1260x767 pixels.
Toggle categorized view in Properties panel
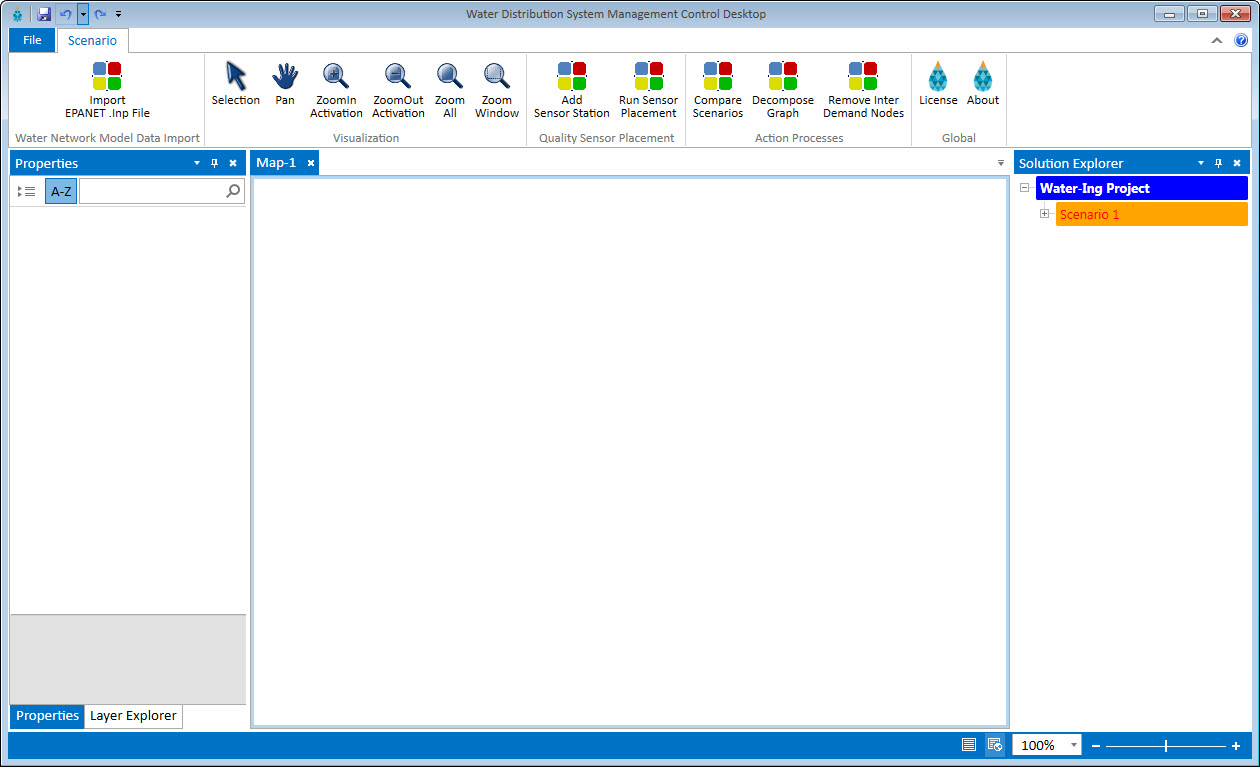(x=27, y=191)
